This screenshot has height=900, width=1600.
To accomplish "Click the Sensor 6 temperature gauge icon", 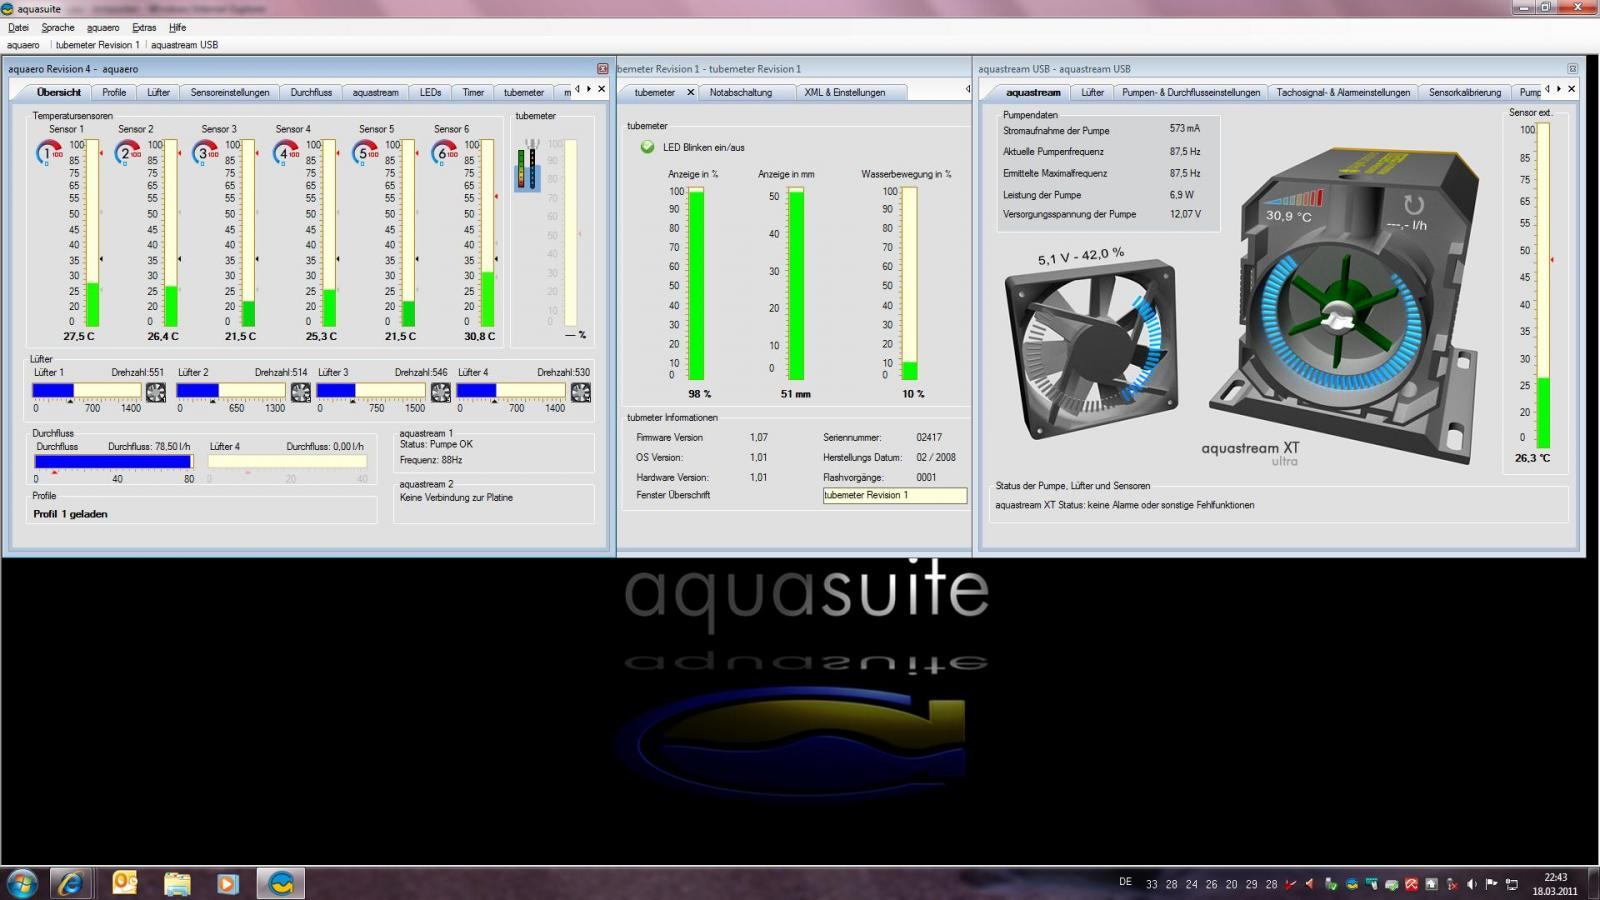I will (444, 153).
